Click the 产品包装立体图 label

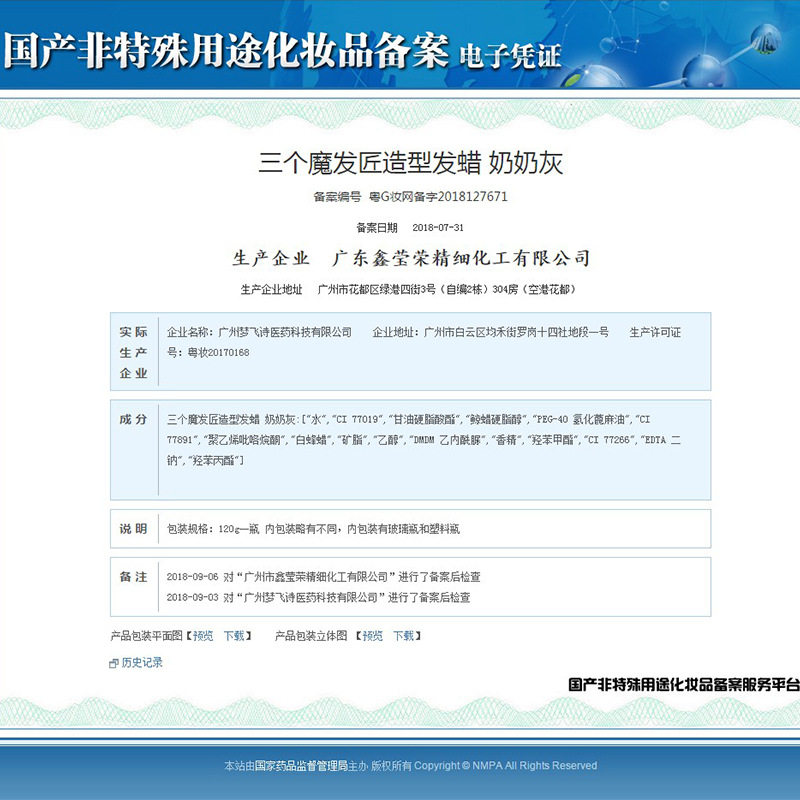311,636
